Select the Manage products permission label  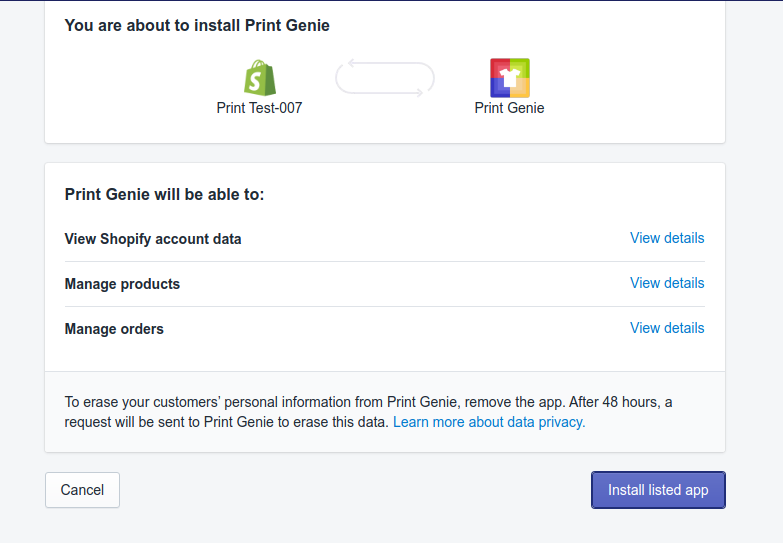tap(122, 284)
